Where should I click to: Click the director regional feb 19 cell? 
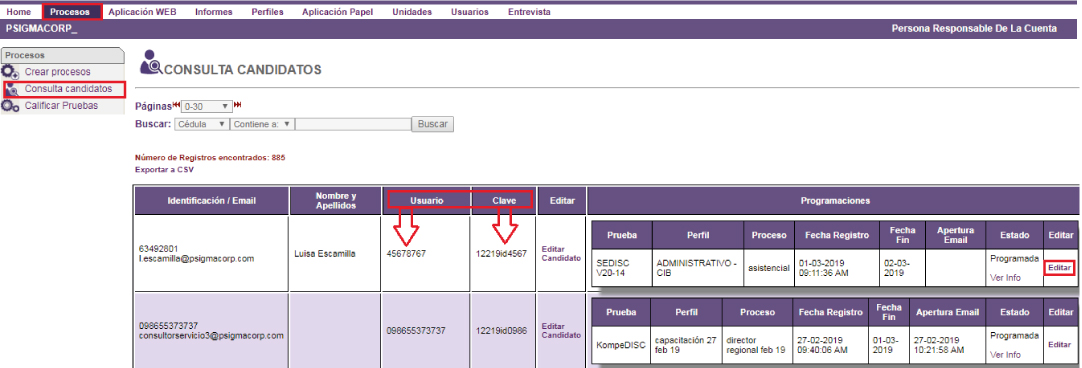[756, 345]
